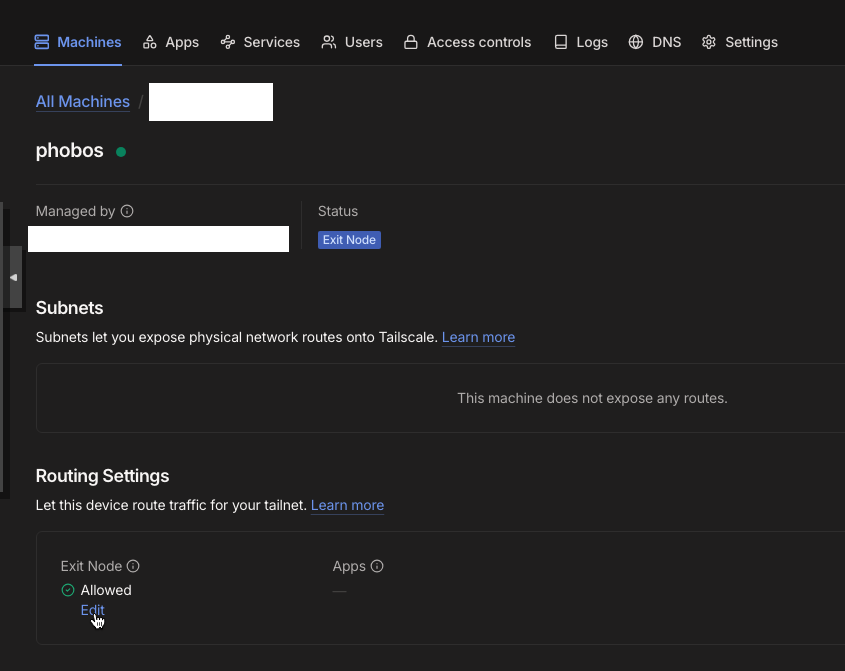
Task: Click the Logs book icon
Action: pyautogui.click(x=560, y=42)
